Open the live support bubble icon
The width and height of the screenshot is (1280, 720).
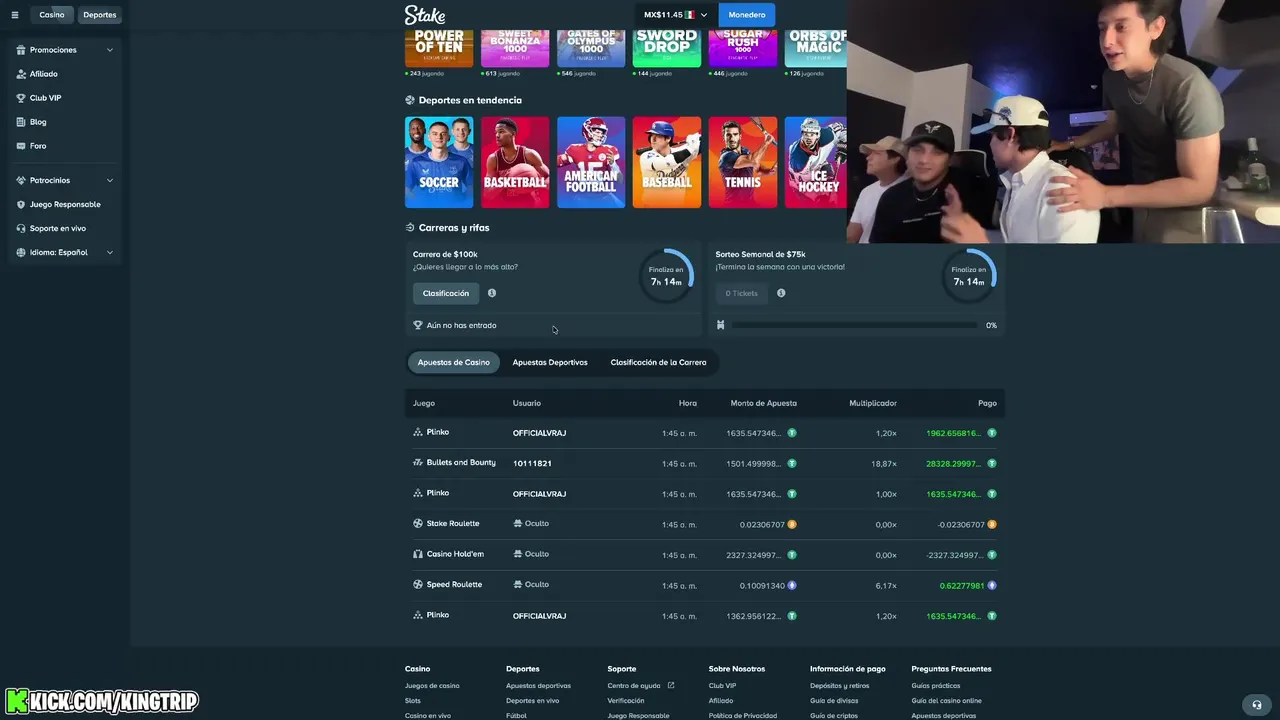[1257, 704]
